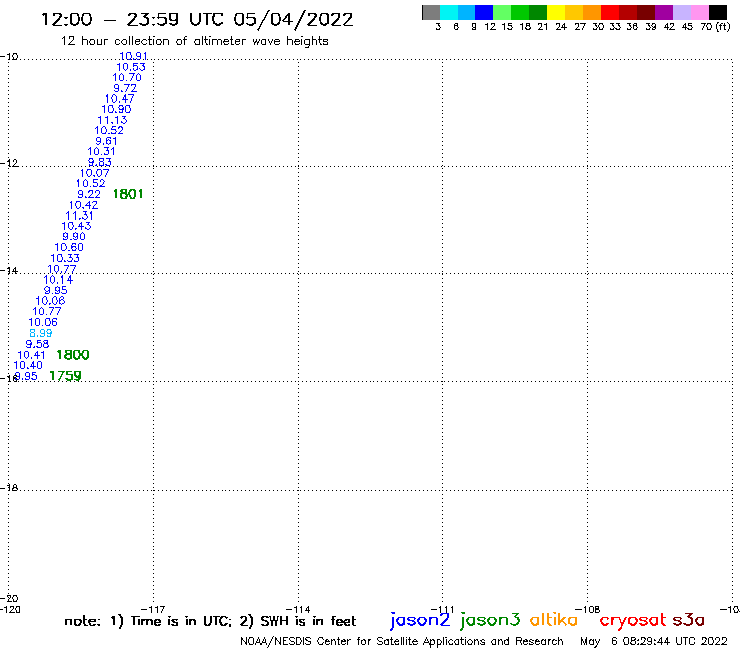This screenshot has height=650, width=740.
Task: Select the -20 latitude axis label
Action: (x=9, y=598)
